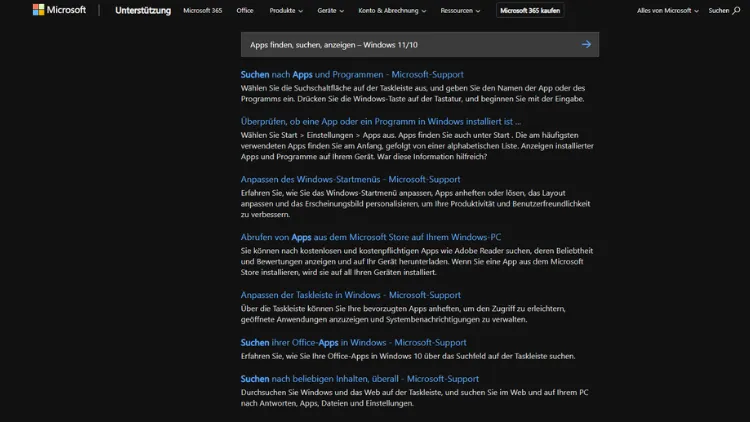Click description starting 'Wählen Sie Start > Einstellungen'
The height and width of the screenshot is (422, 750).
[417, 146]
